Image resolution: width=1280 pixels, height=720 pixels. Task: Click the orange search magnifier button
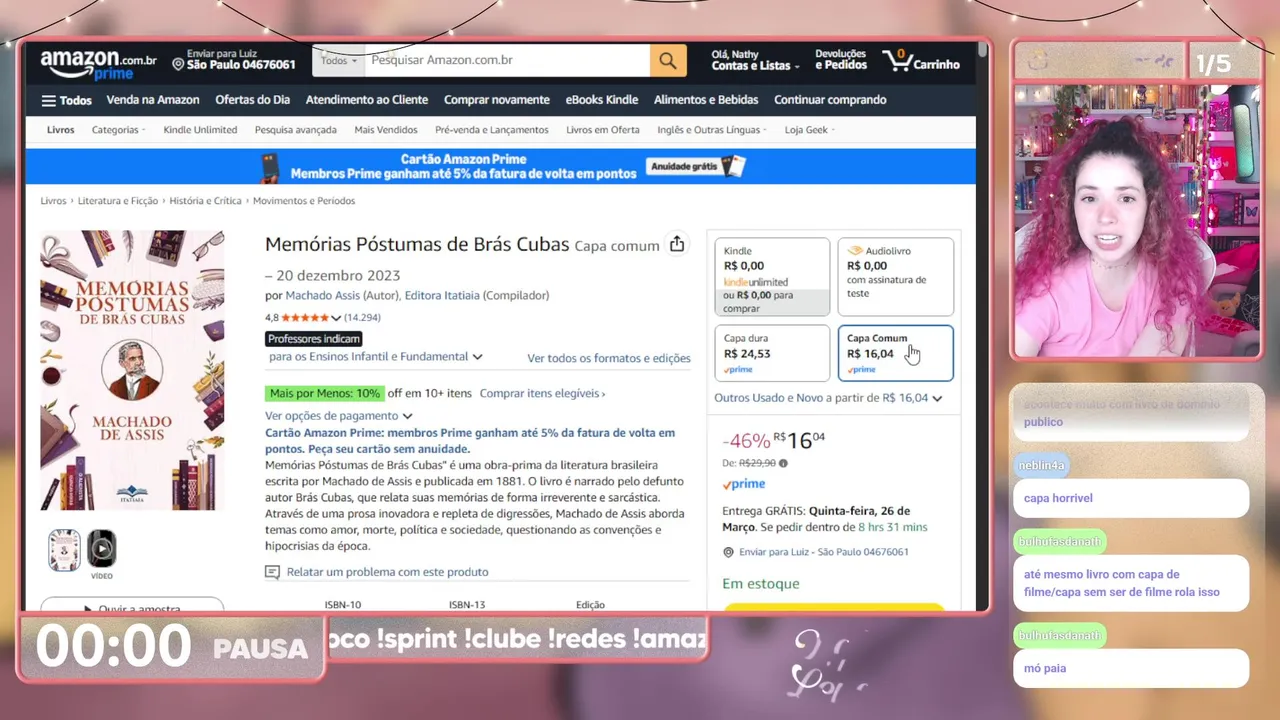(668, 61)
